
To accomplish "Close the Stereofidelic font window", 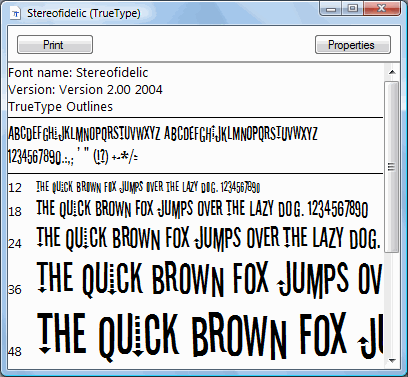I will (382, 9).
